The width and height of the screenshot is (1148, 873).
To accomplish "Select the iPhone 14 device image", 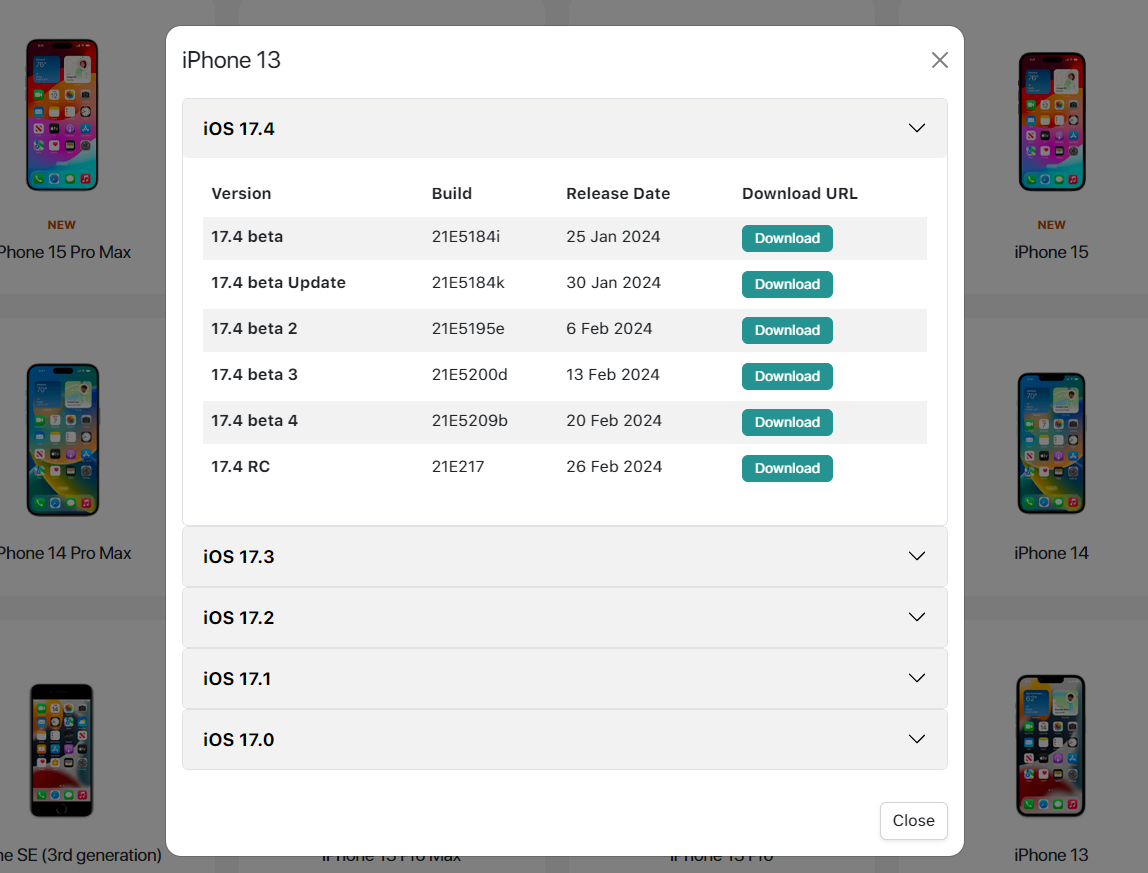I will (x=1051, y=443).
